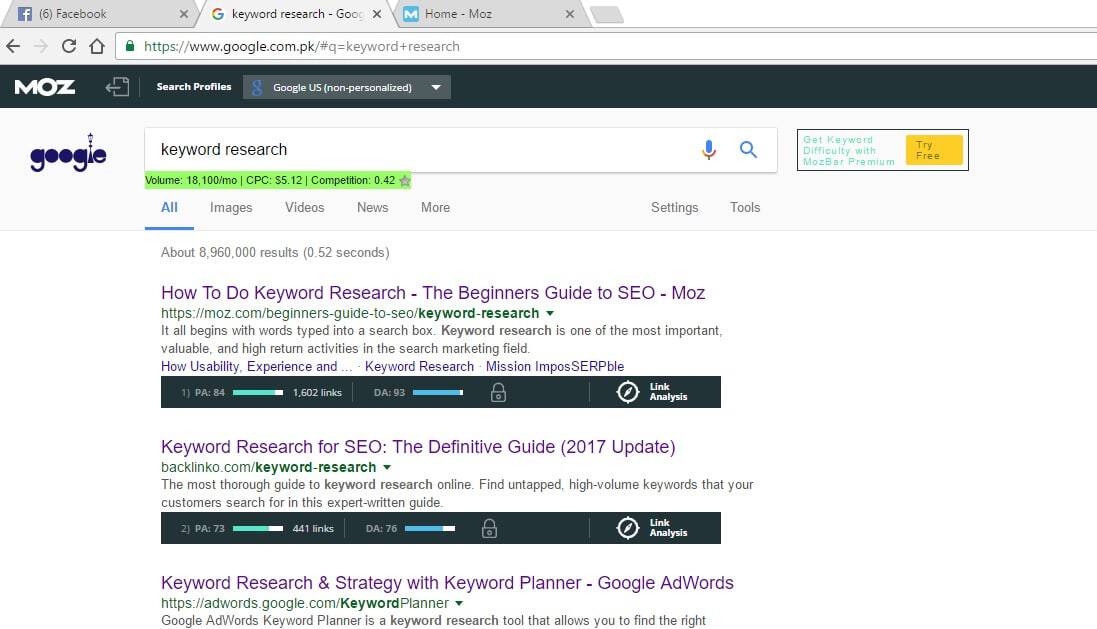Expand the moz.com result URL arrow
The image size is (1097, 629).
tap(550, 313)
